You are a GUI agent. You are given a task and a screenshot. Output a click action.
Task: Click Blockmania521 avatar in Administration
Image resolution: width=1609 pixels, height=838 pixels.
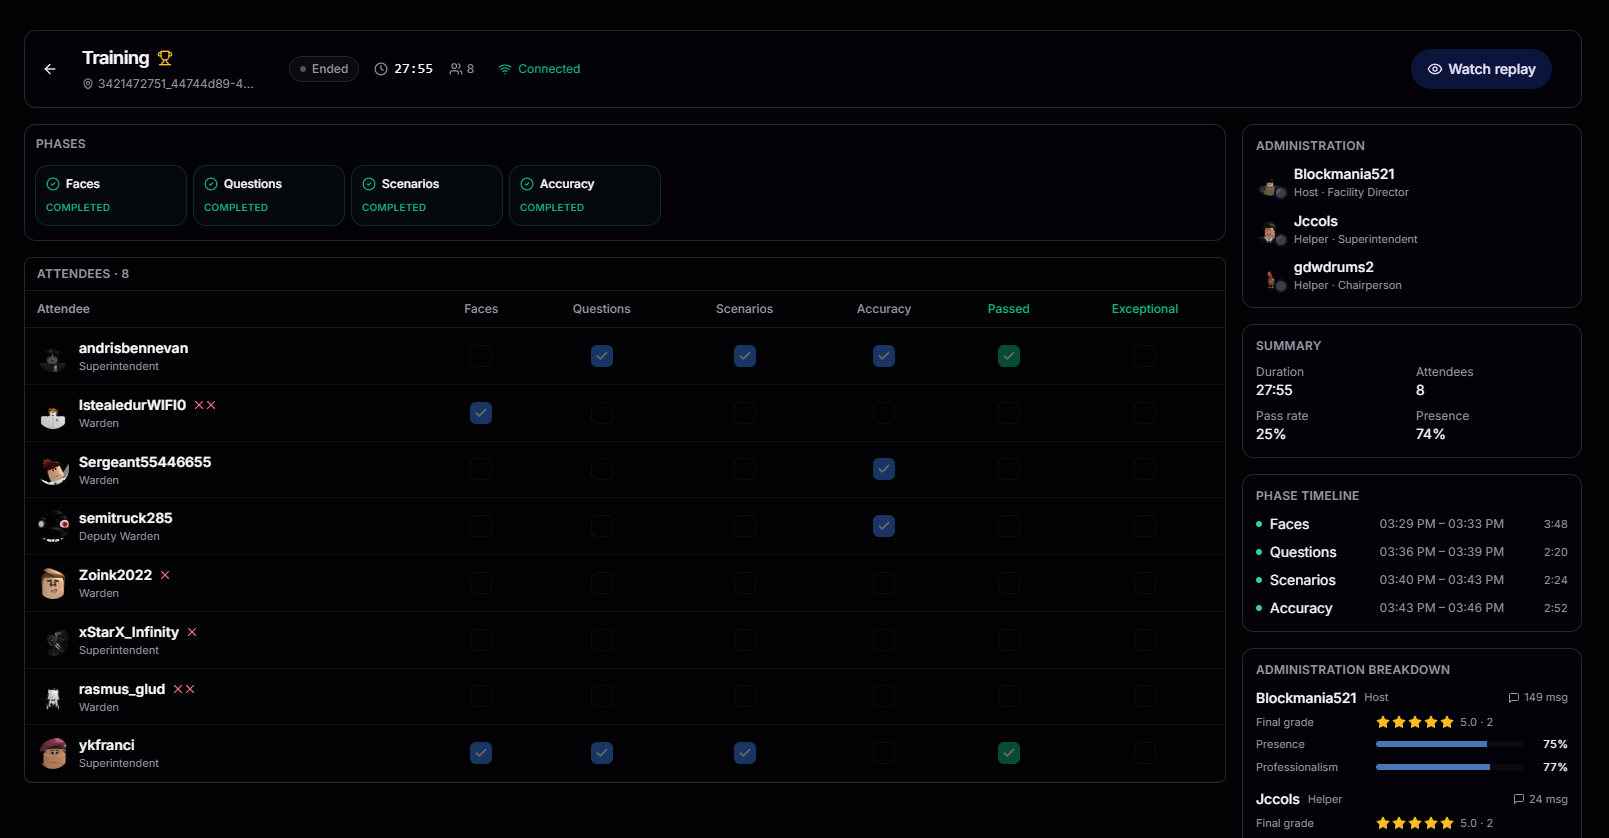(x=1271, y=186)
